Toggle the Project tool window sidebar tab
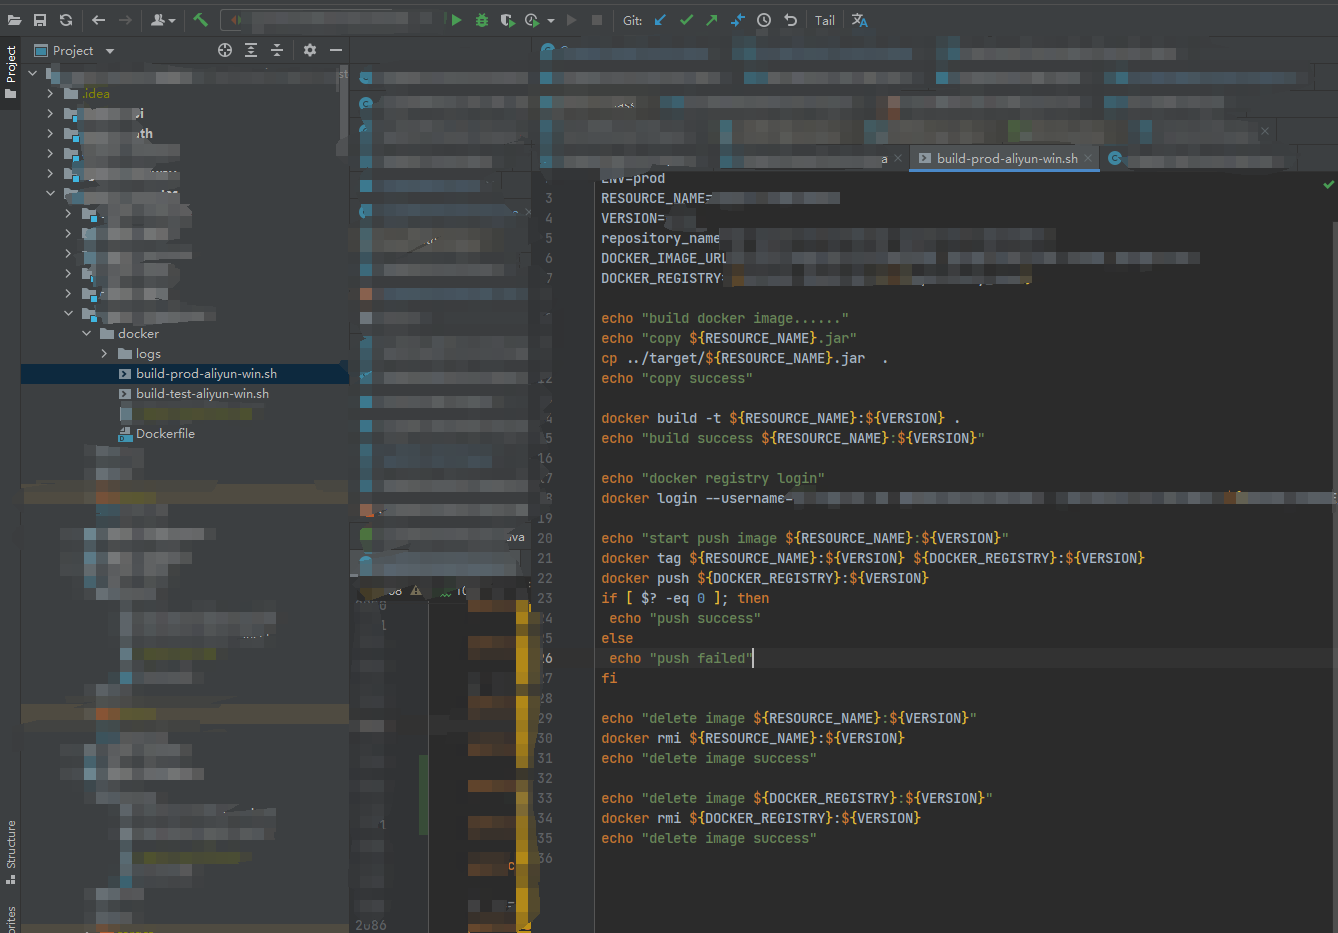Image resolution: width=1338 pixels, height=933 pixels. tap(11, 72)
